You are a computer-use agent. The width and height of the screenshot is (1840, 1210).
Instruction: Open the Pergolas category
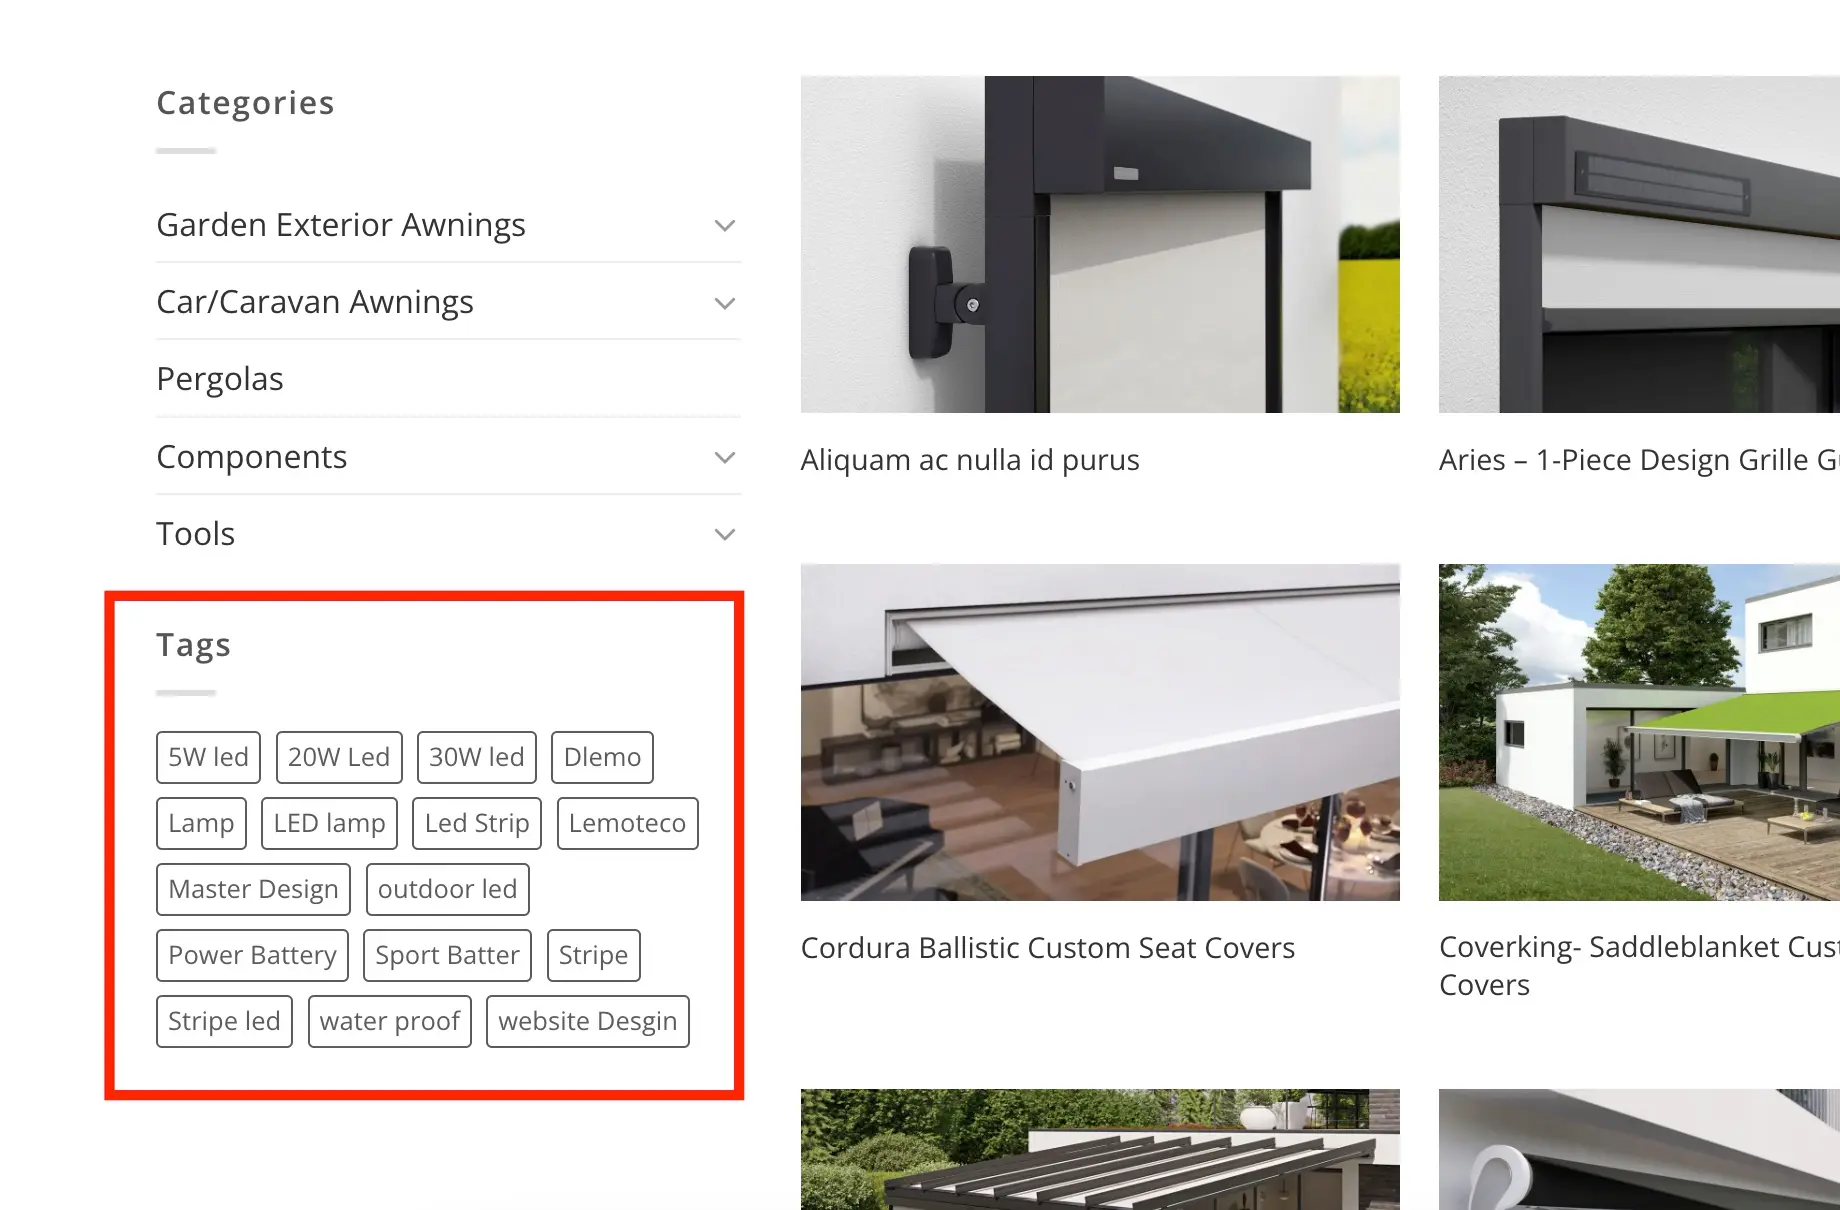[x=220, y=379]
